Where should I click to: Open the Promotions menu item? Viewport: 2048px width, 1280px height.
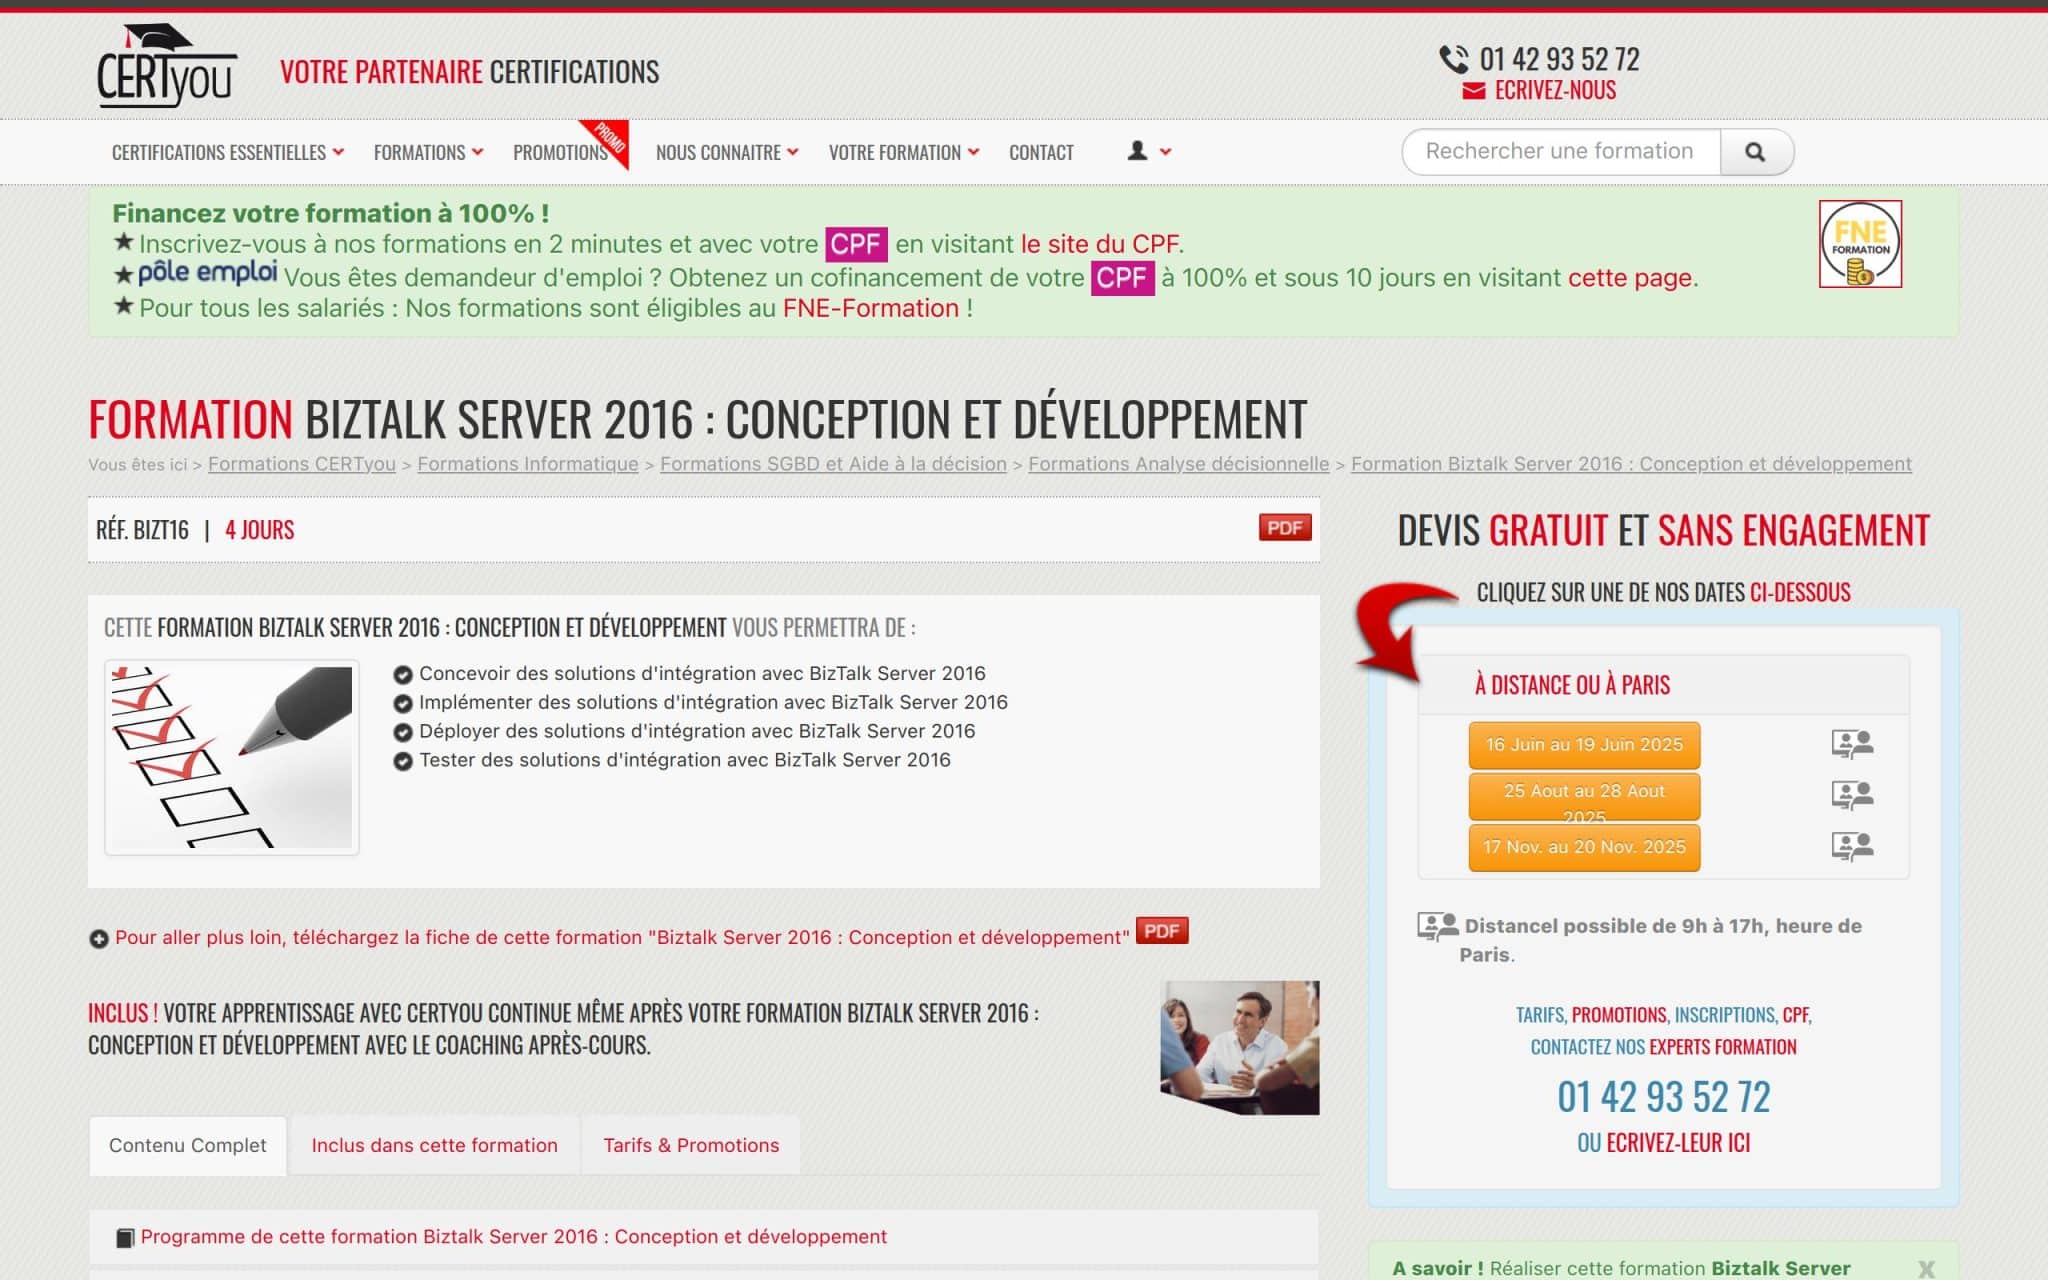[x=560, y=153]
